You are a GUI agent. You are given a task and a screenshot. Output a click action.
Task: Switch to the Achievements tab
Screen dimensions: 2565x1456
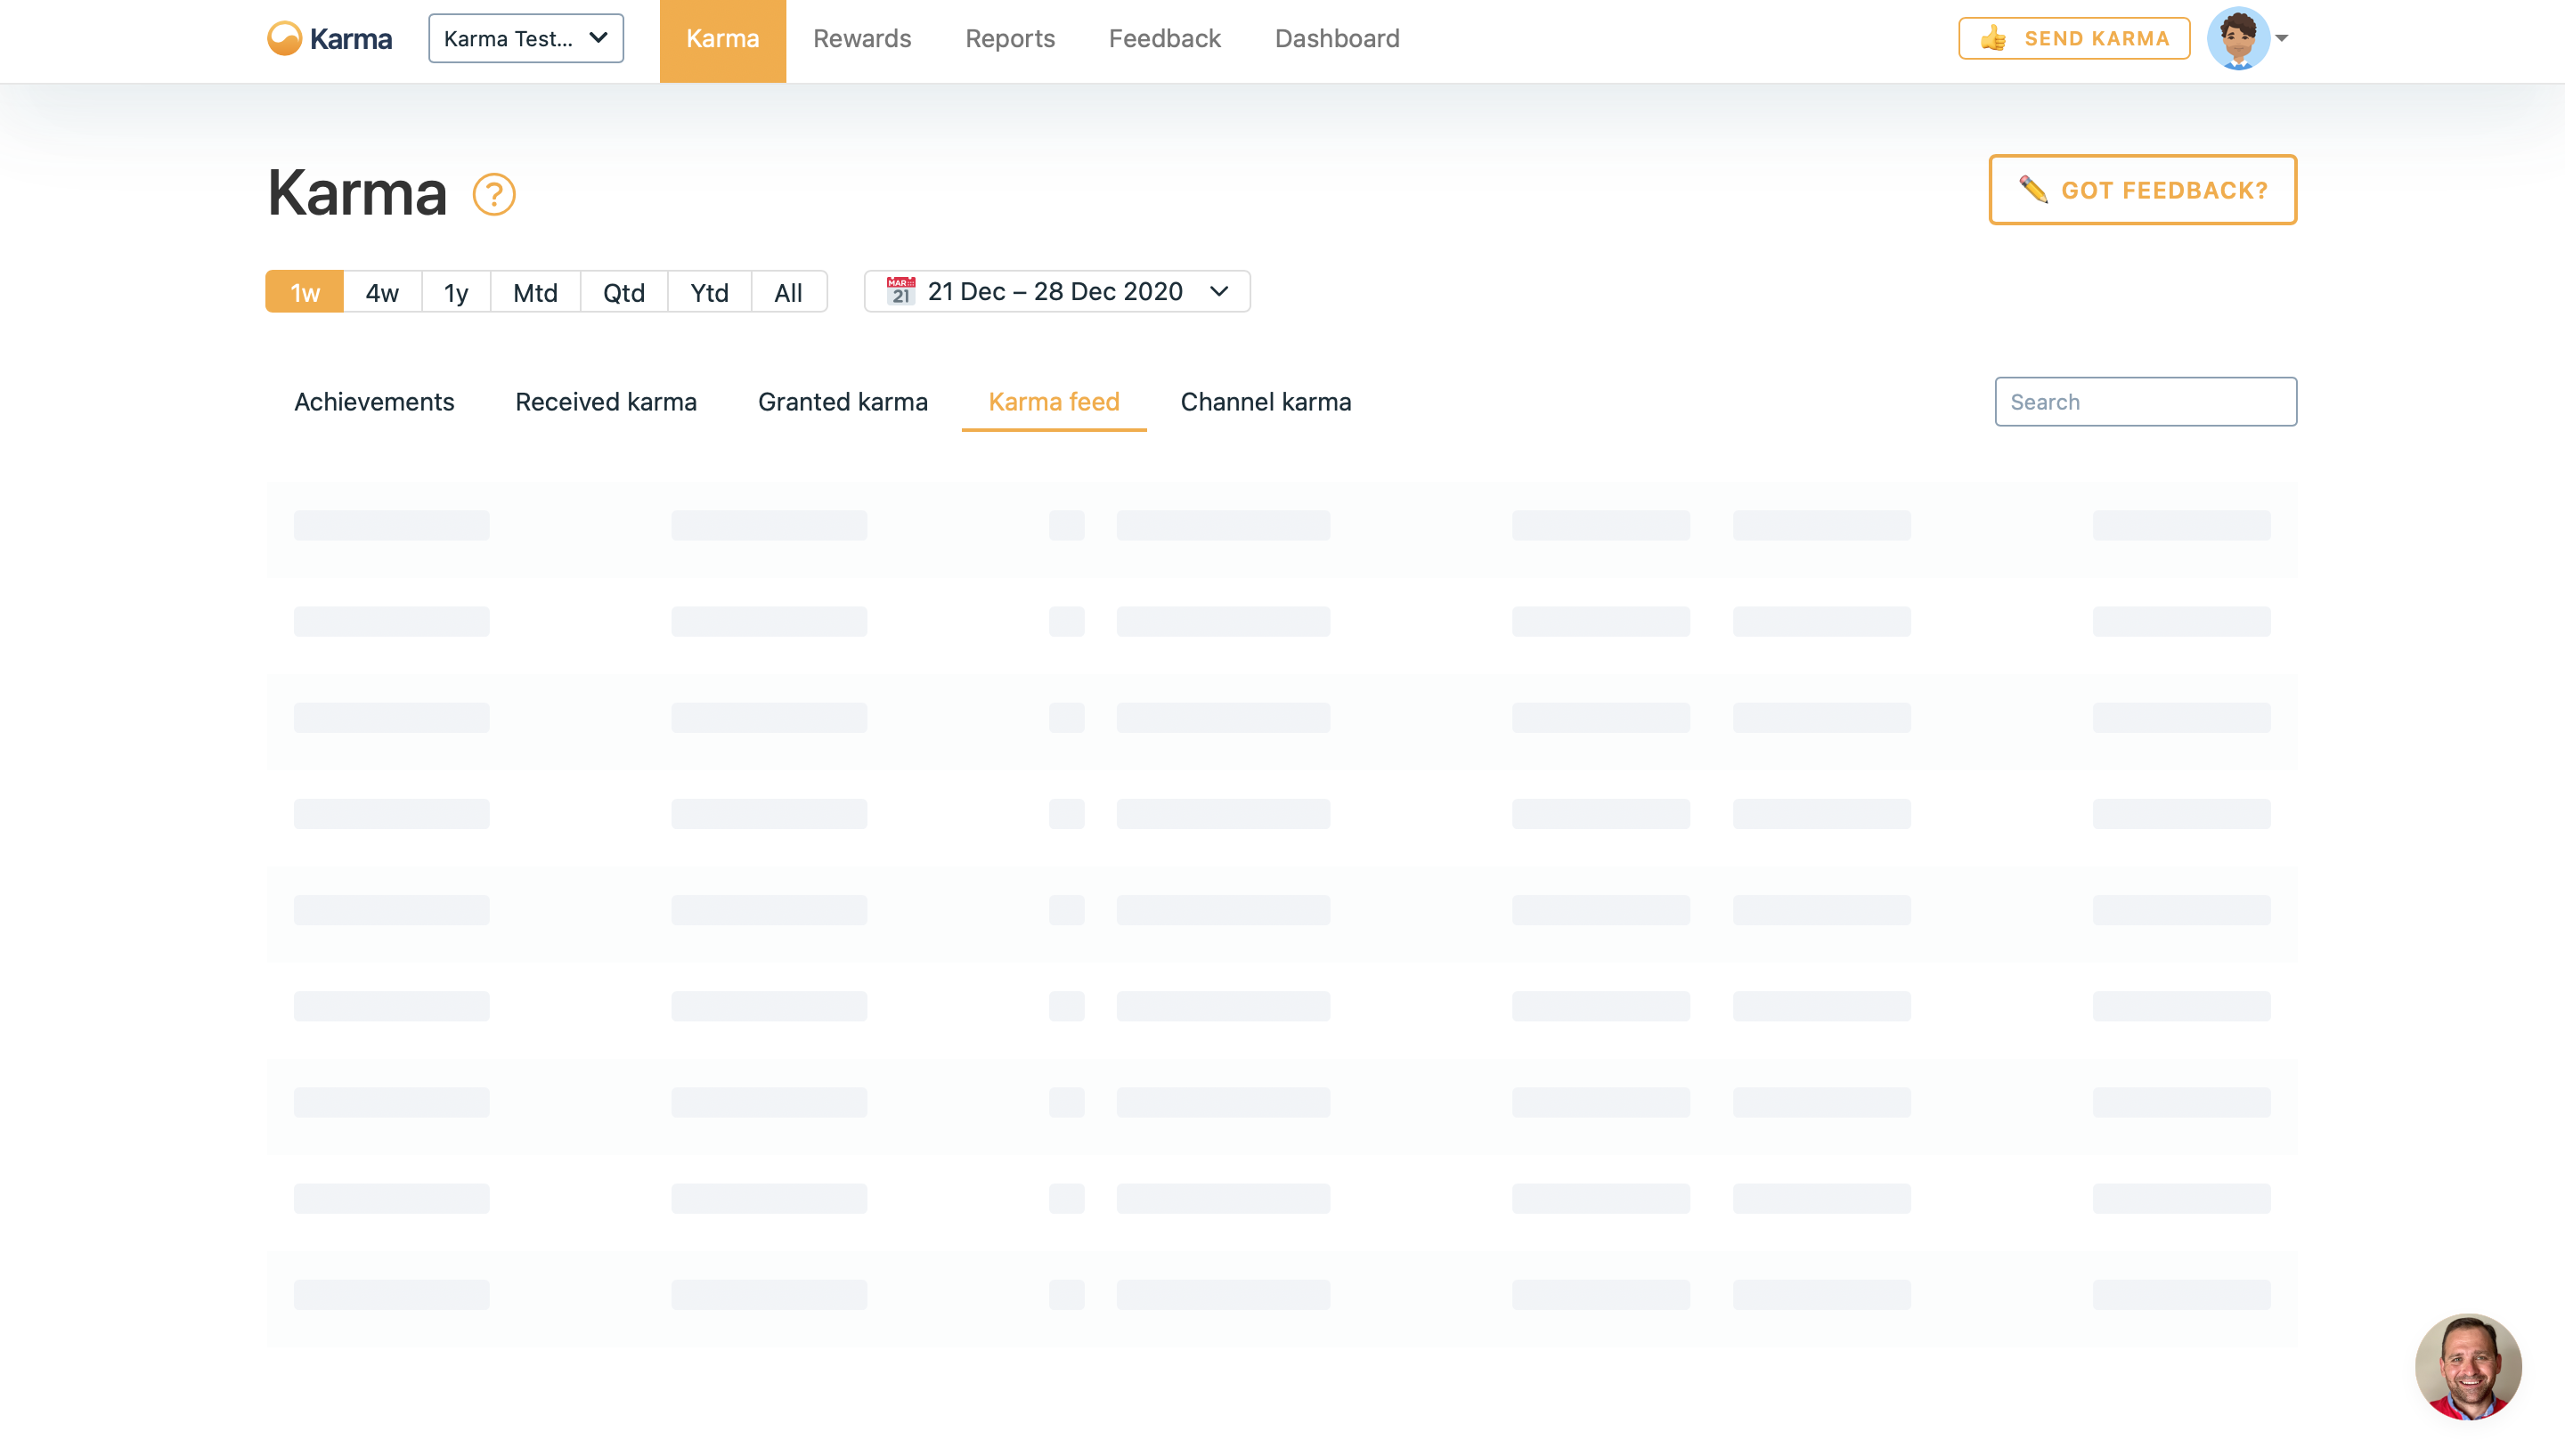(374, 402)
